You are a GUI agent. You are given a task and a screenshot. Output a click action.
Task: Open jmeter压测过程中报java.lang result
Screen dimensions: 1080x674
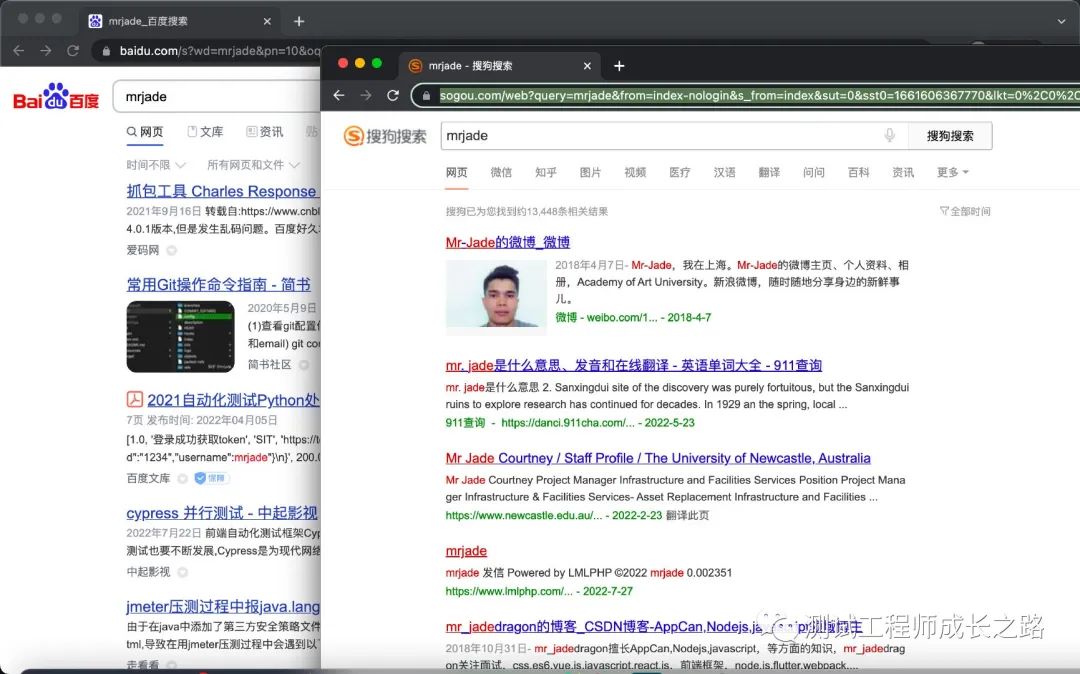222,607
